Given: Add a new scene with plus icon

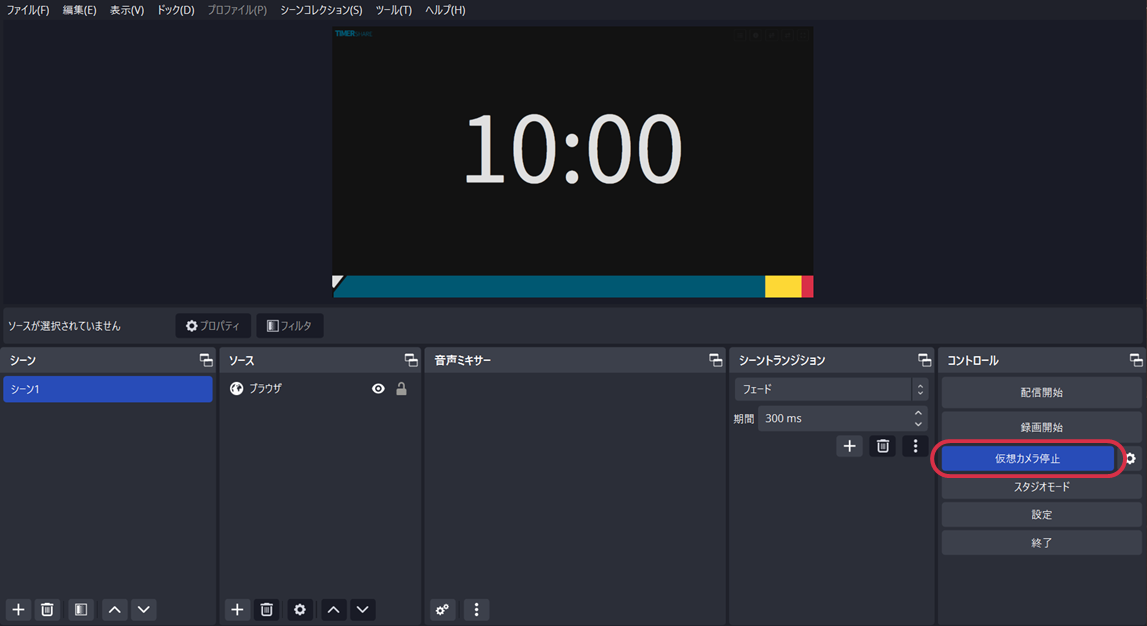Looking at the screenshot, I should [18, 609].
